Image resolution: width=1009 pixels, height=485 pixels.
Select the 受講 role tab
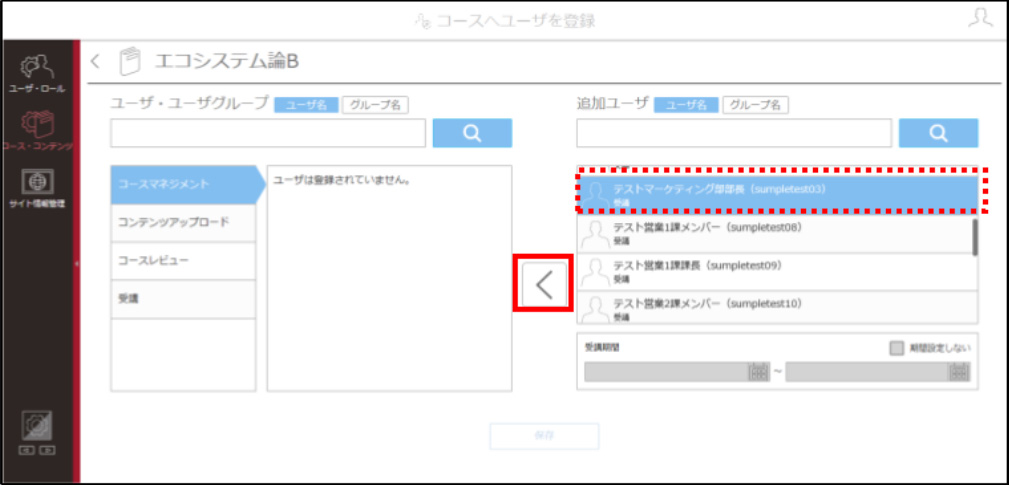(183, 299)
